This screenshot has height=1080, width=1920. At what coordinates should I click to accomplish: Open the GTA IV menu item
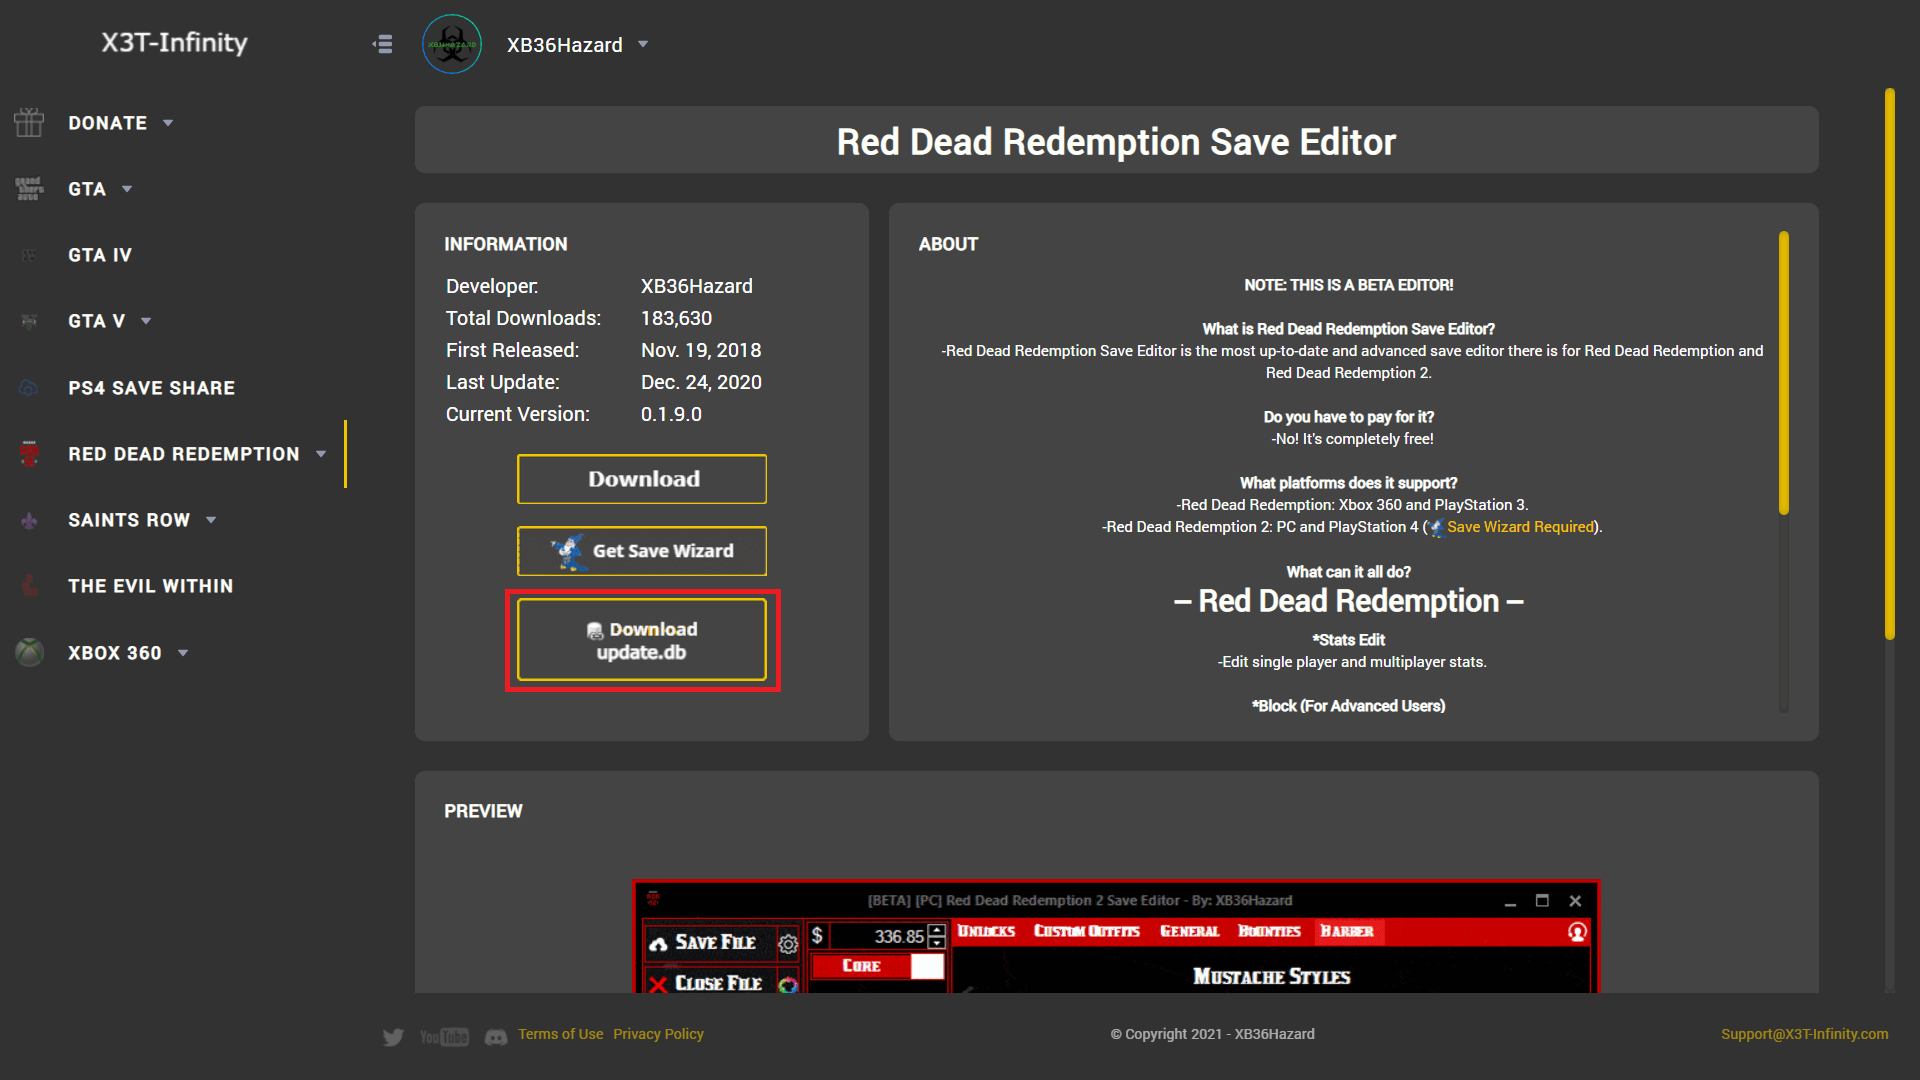tap(100, 255)
